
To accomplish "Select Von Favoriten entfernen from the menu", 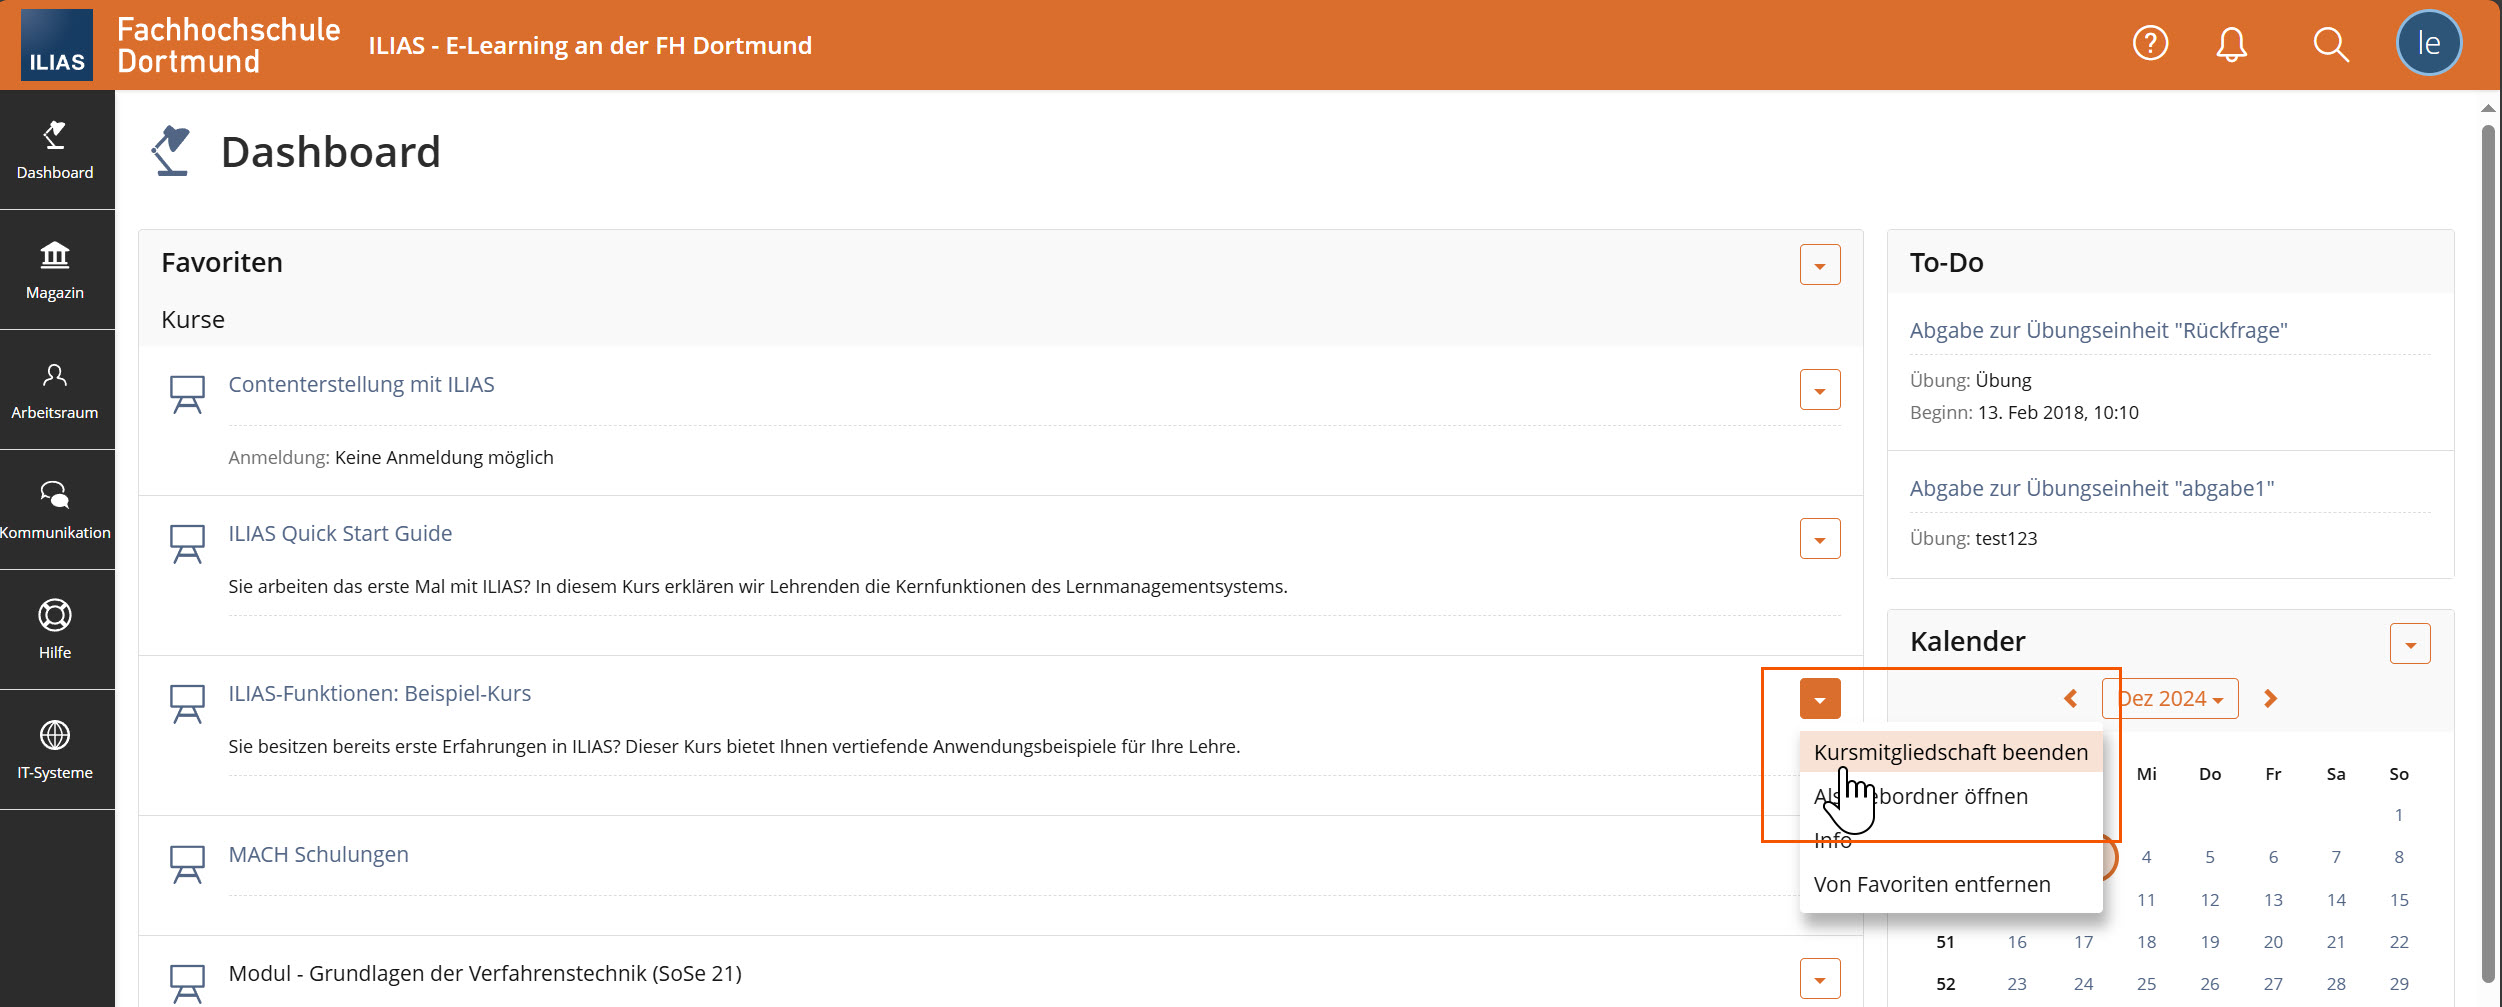I will point(1932,884).
